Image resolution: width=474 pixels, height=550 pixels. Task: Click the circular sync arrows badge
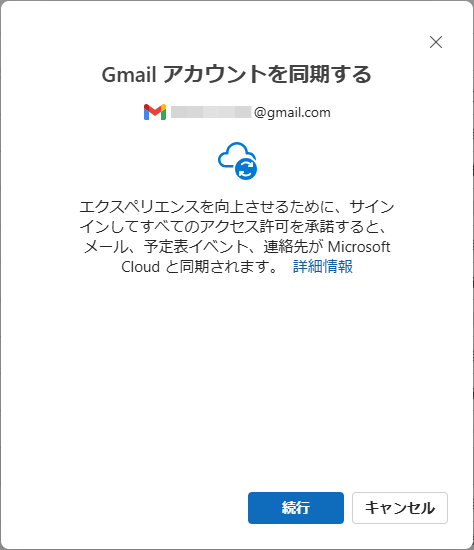point(246,169)
